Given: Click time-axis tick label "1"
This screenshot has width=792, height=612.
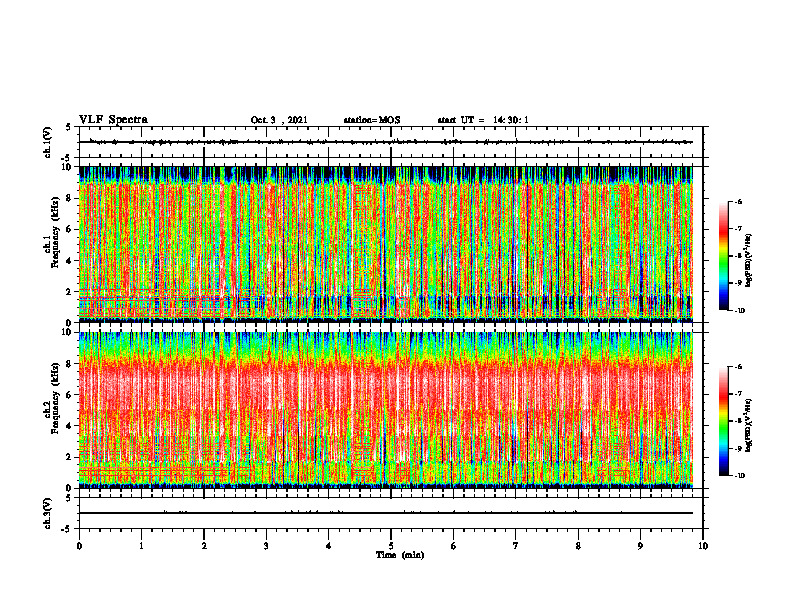Looking at the screenshot, I should (x=141, y=546).
